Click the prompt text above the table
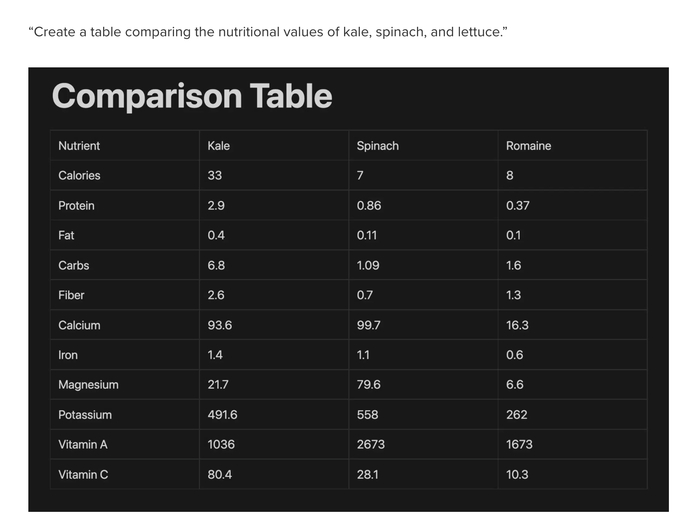700x530 pixels. [268, 33]
